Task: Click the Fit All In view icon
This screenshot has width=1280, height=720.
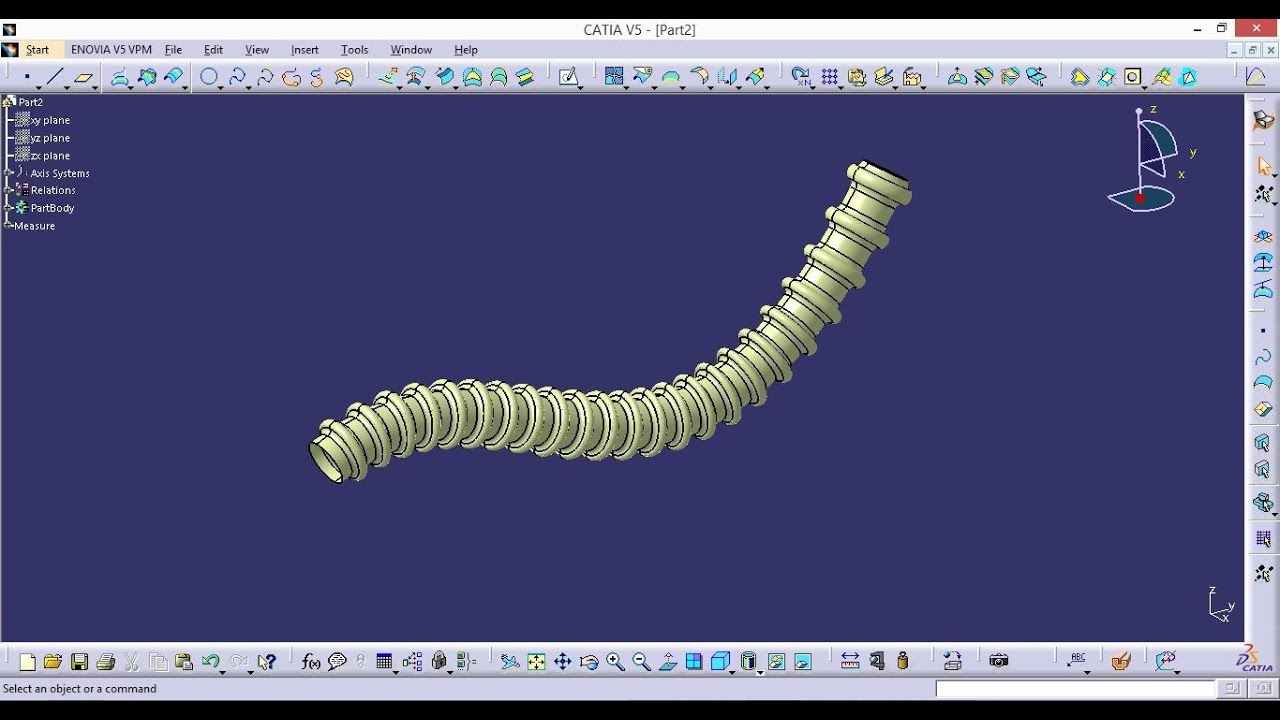Action: coord(537,661)
